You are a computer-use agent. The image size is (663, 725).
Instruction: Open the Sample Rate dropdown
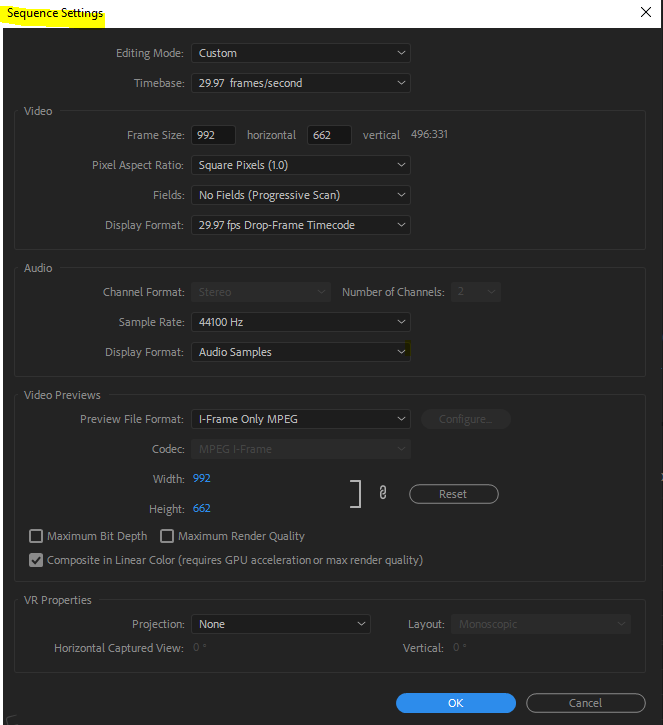[300, 322]
